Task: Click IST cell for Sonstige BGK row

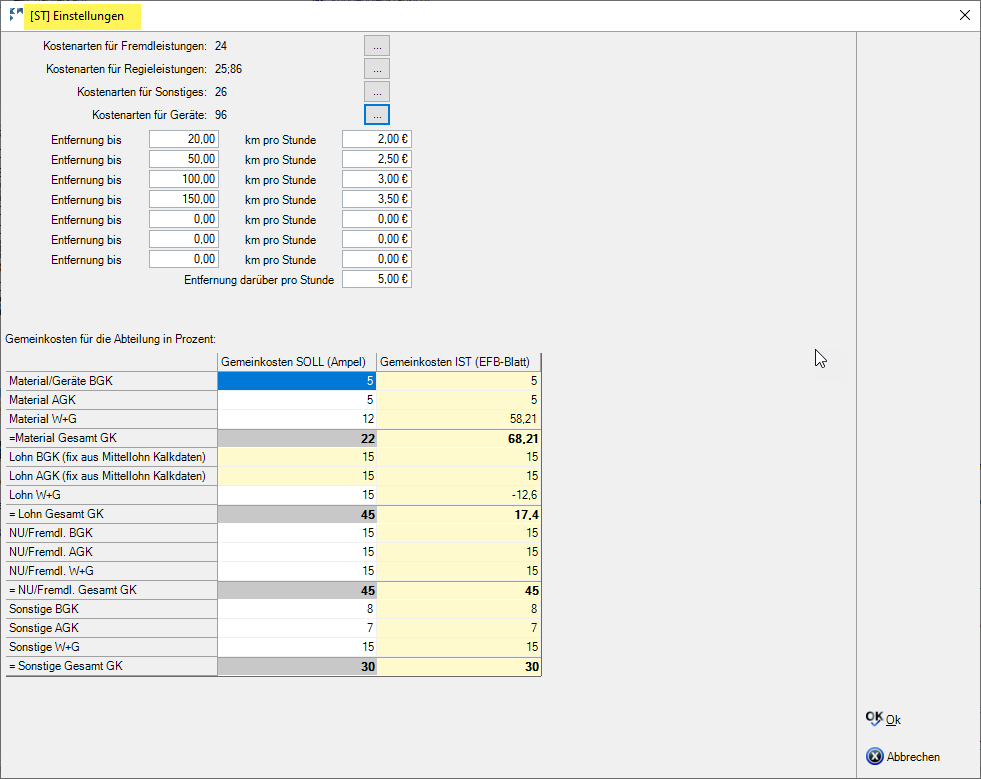Action: click(x=459, y=609)
